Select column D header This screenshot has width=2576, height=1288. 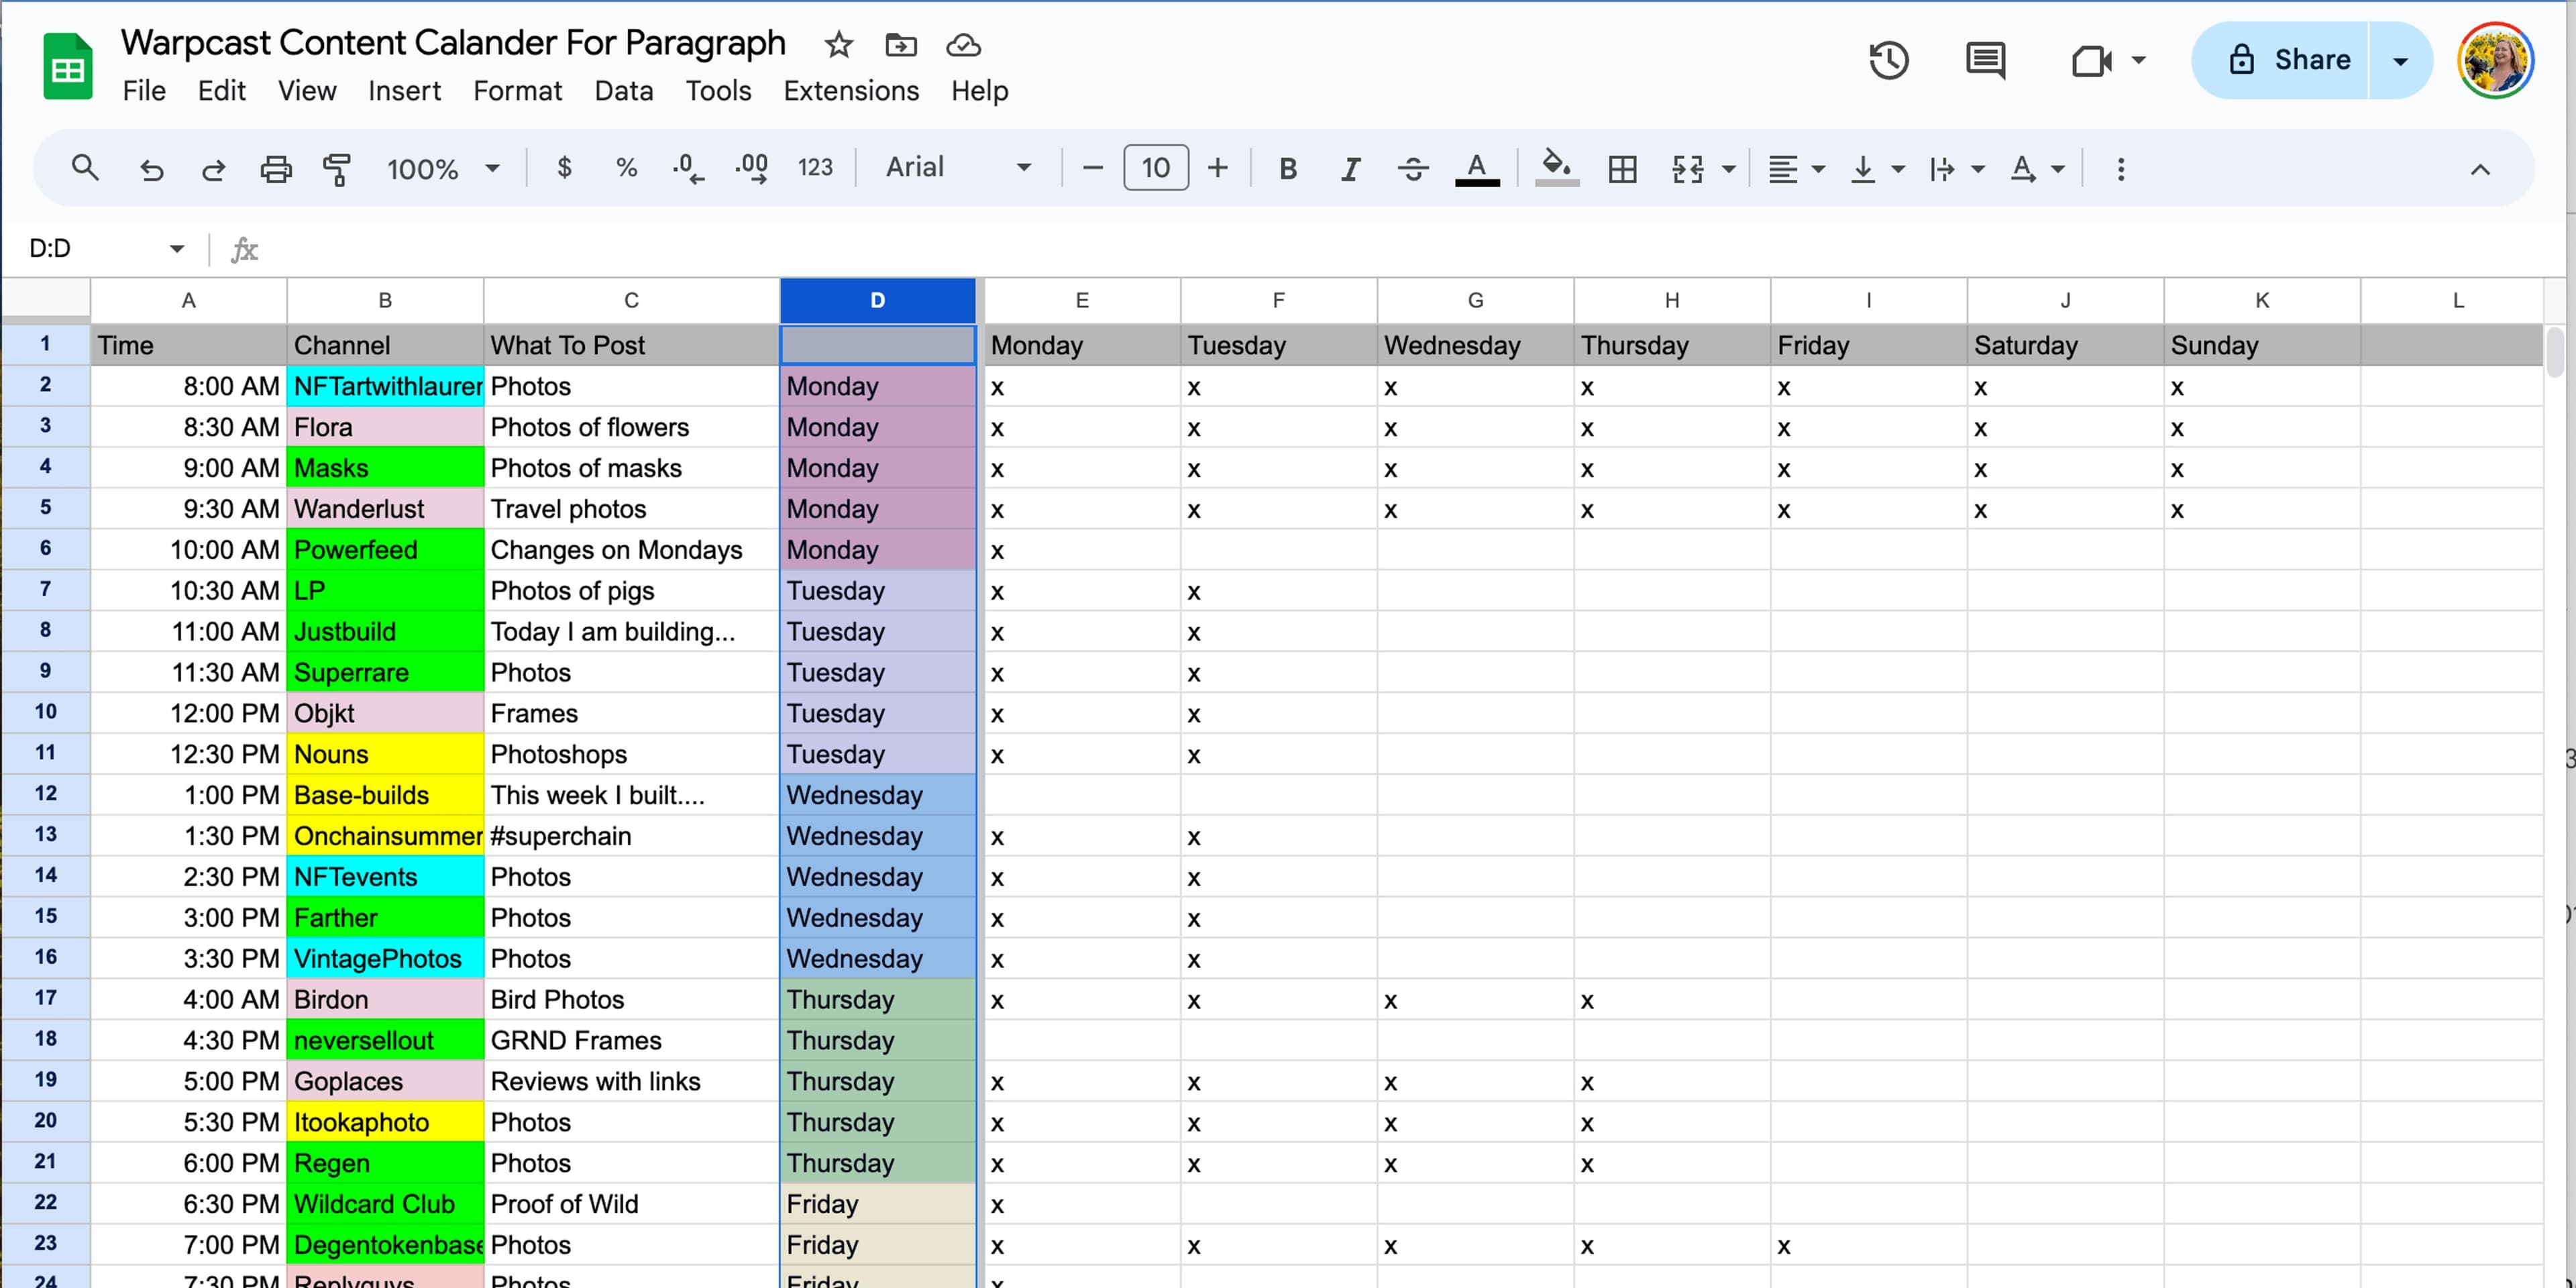point(877,300)
